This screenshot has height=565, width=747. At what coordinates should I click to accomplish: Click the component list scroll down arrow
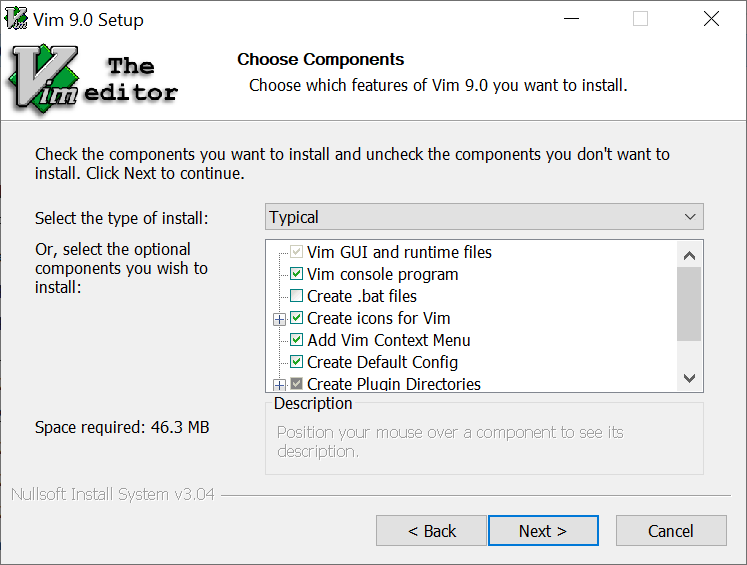(689, 378)
